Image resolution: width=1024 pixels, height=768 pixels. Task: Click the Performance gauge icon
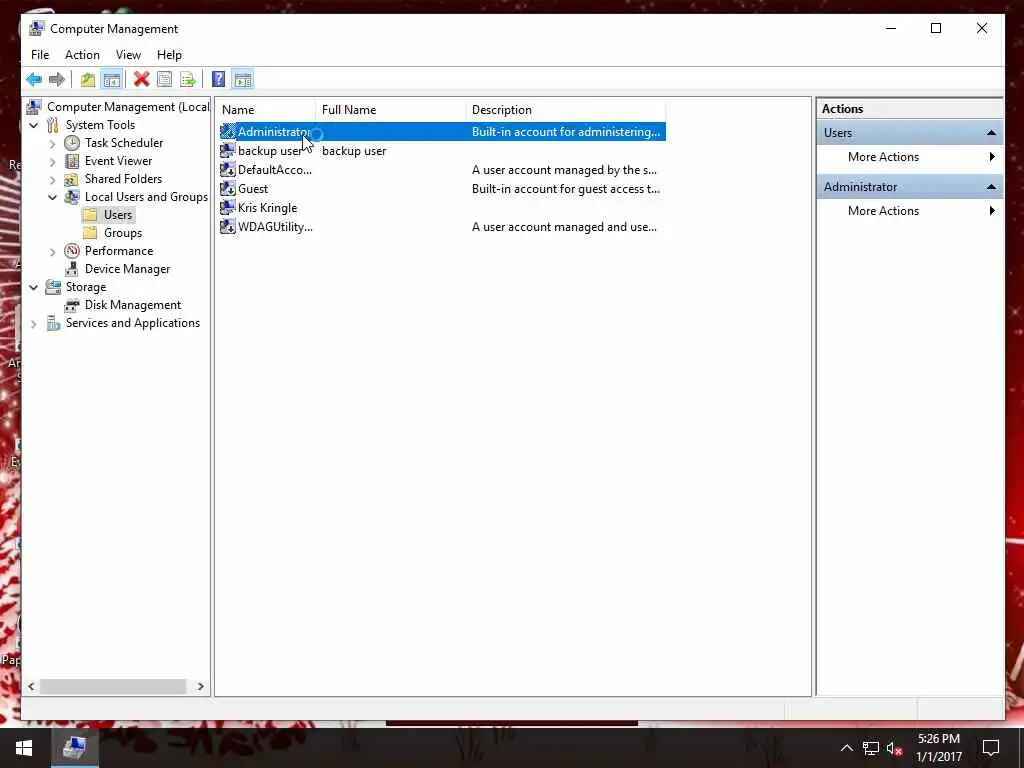point(72,251)
